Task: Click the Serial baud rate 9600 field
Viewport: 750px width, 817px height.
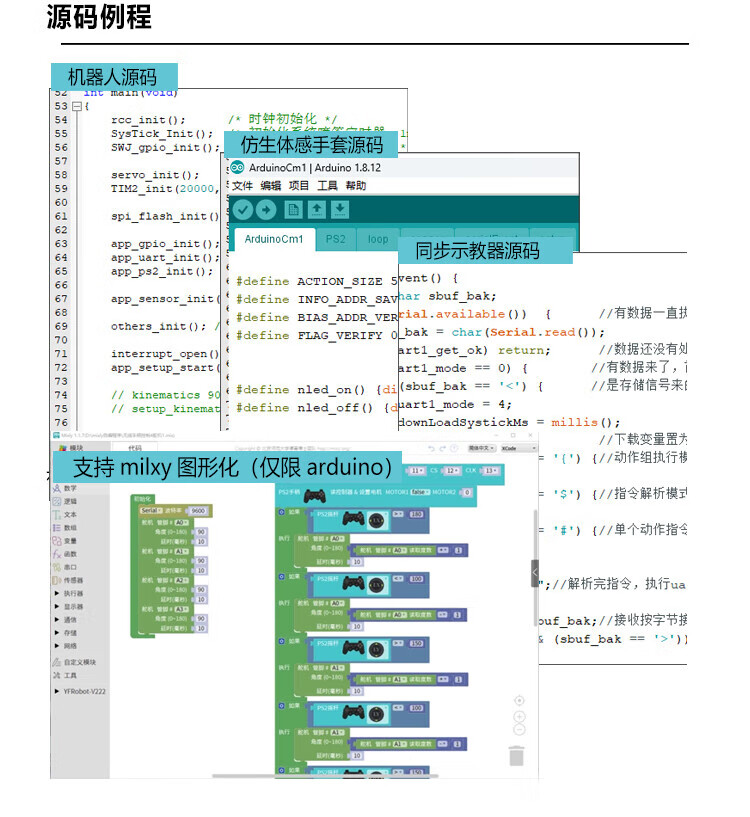Action: 197,510
